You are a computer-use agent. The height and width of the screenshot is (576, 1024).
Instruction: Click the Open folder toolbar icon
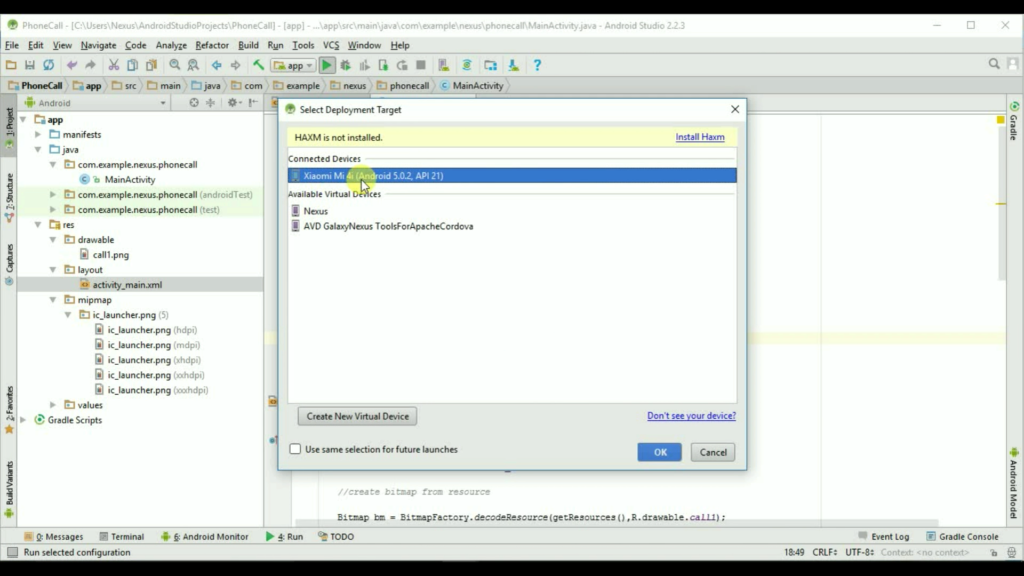click(x=11, y=65)
